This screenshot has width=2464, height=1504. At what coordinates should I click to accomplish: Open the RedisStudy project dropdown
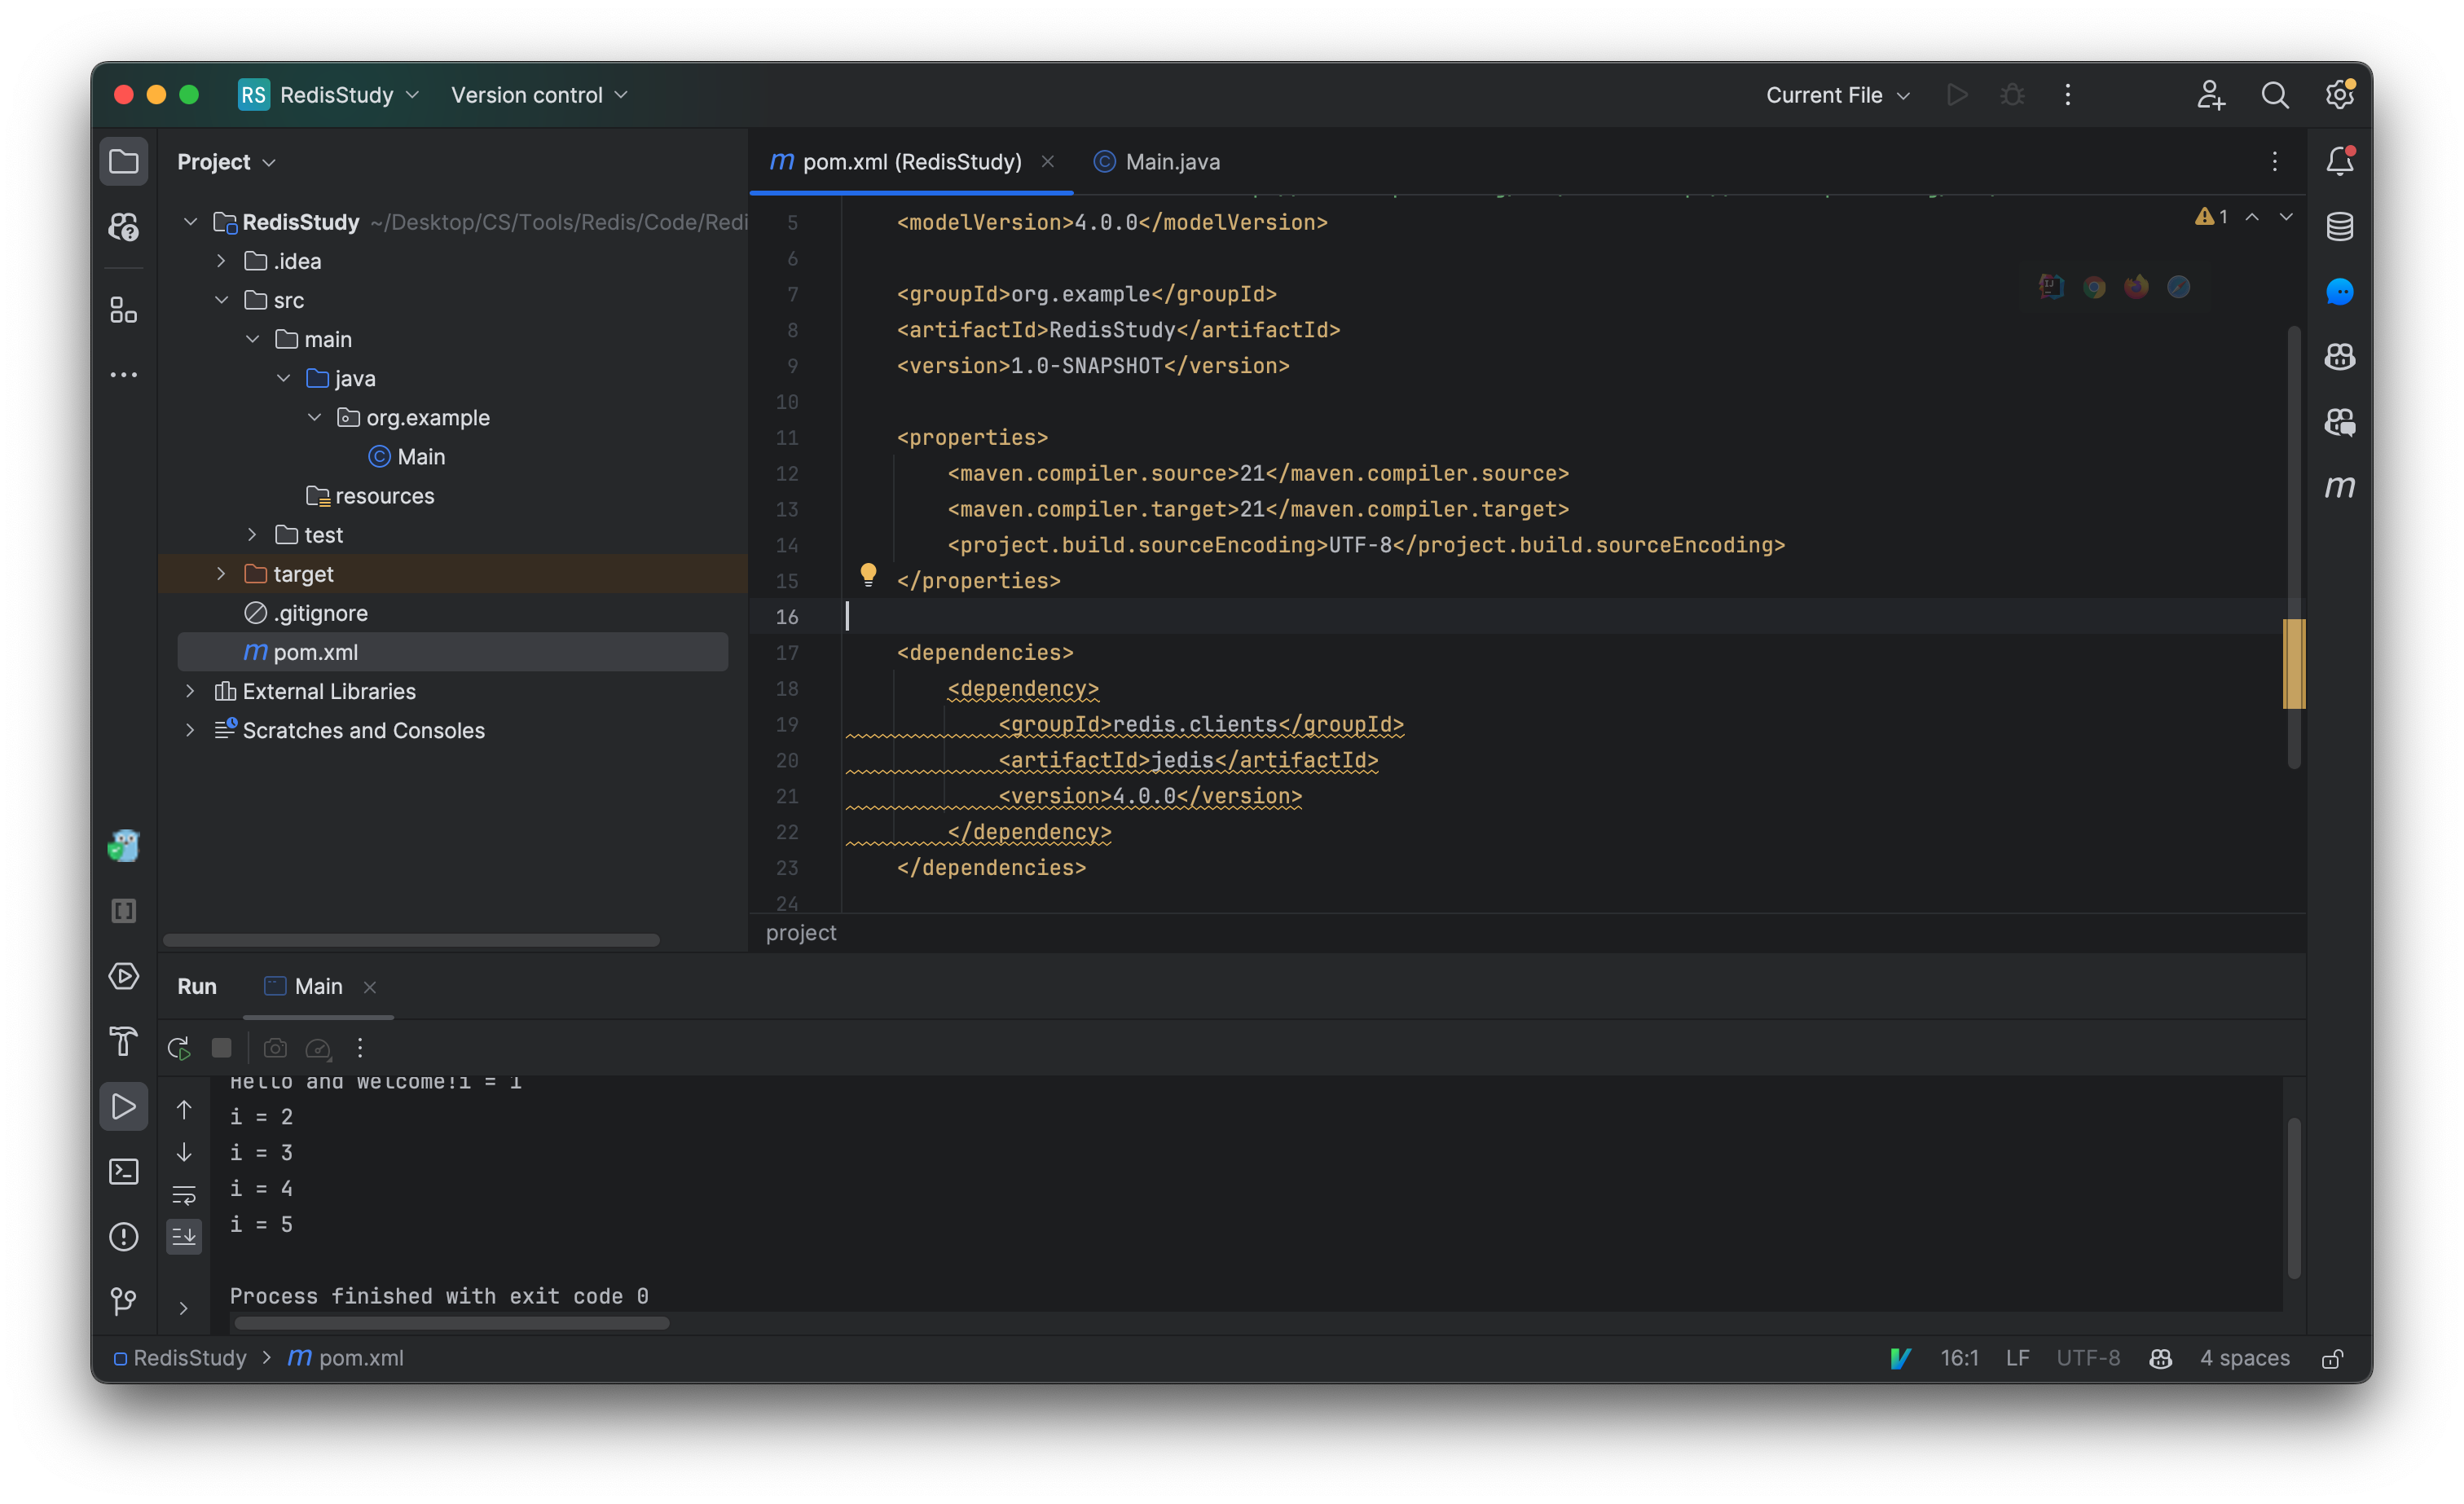[329, 95]
